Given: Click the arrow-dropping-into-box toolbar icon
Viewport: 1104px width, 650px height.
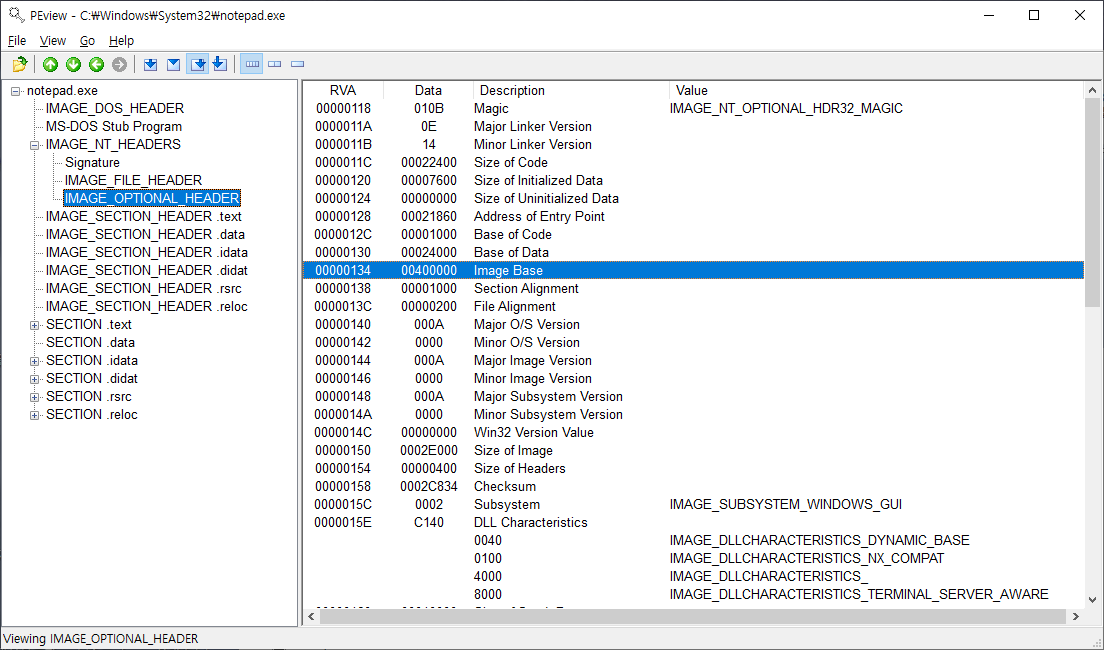Looking at the screenshot, I should pos(220,64).
